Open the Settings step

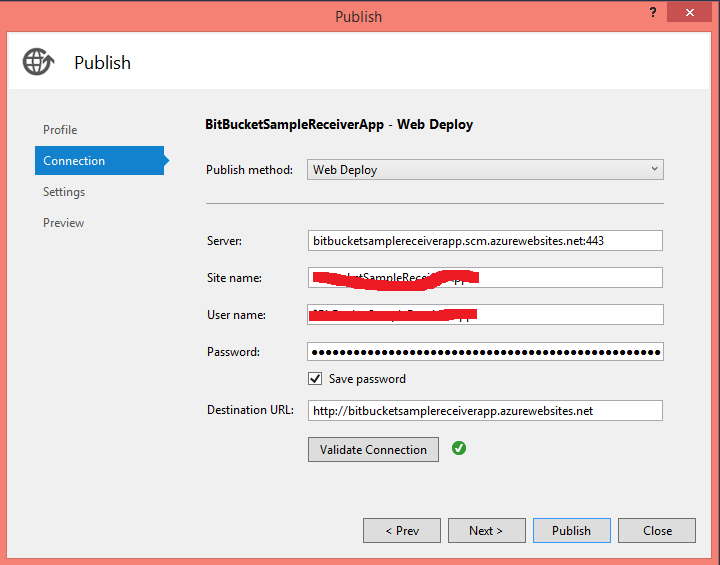(x=64, y=192)
